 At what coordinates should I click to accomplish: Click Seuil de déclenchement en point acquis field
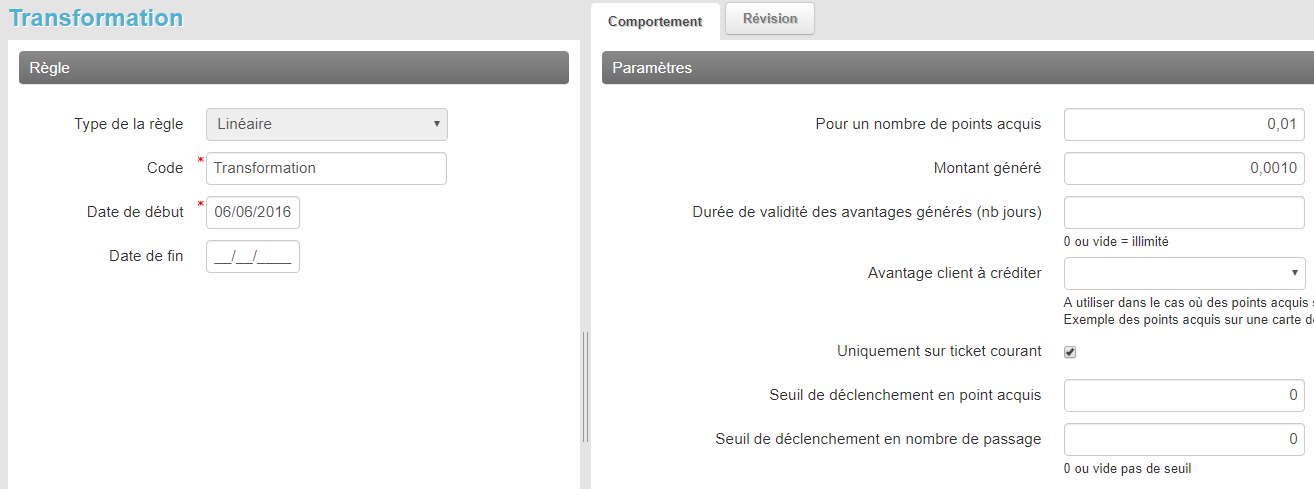coord(1184,395)
